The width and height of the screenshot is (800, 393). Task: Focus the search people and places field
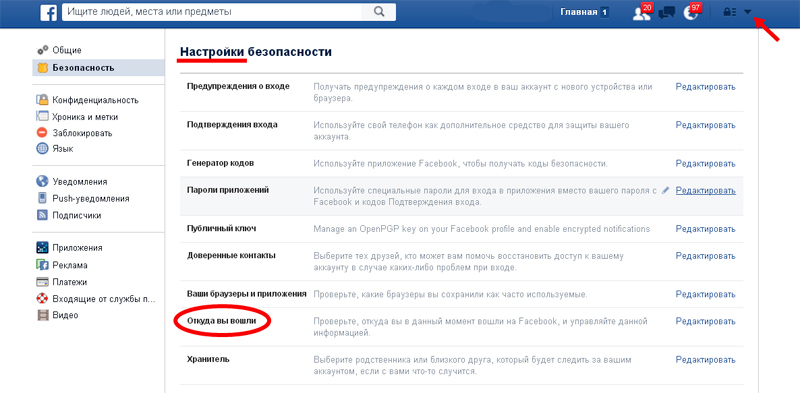pyautogui.click(x=212, y=12)
